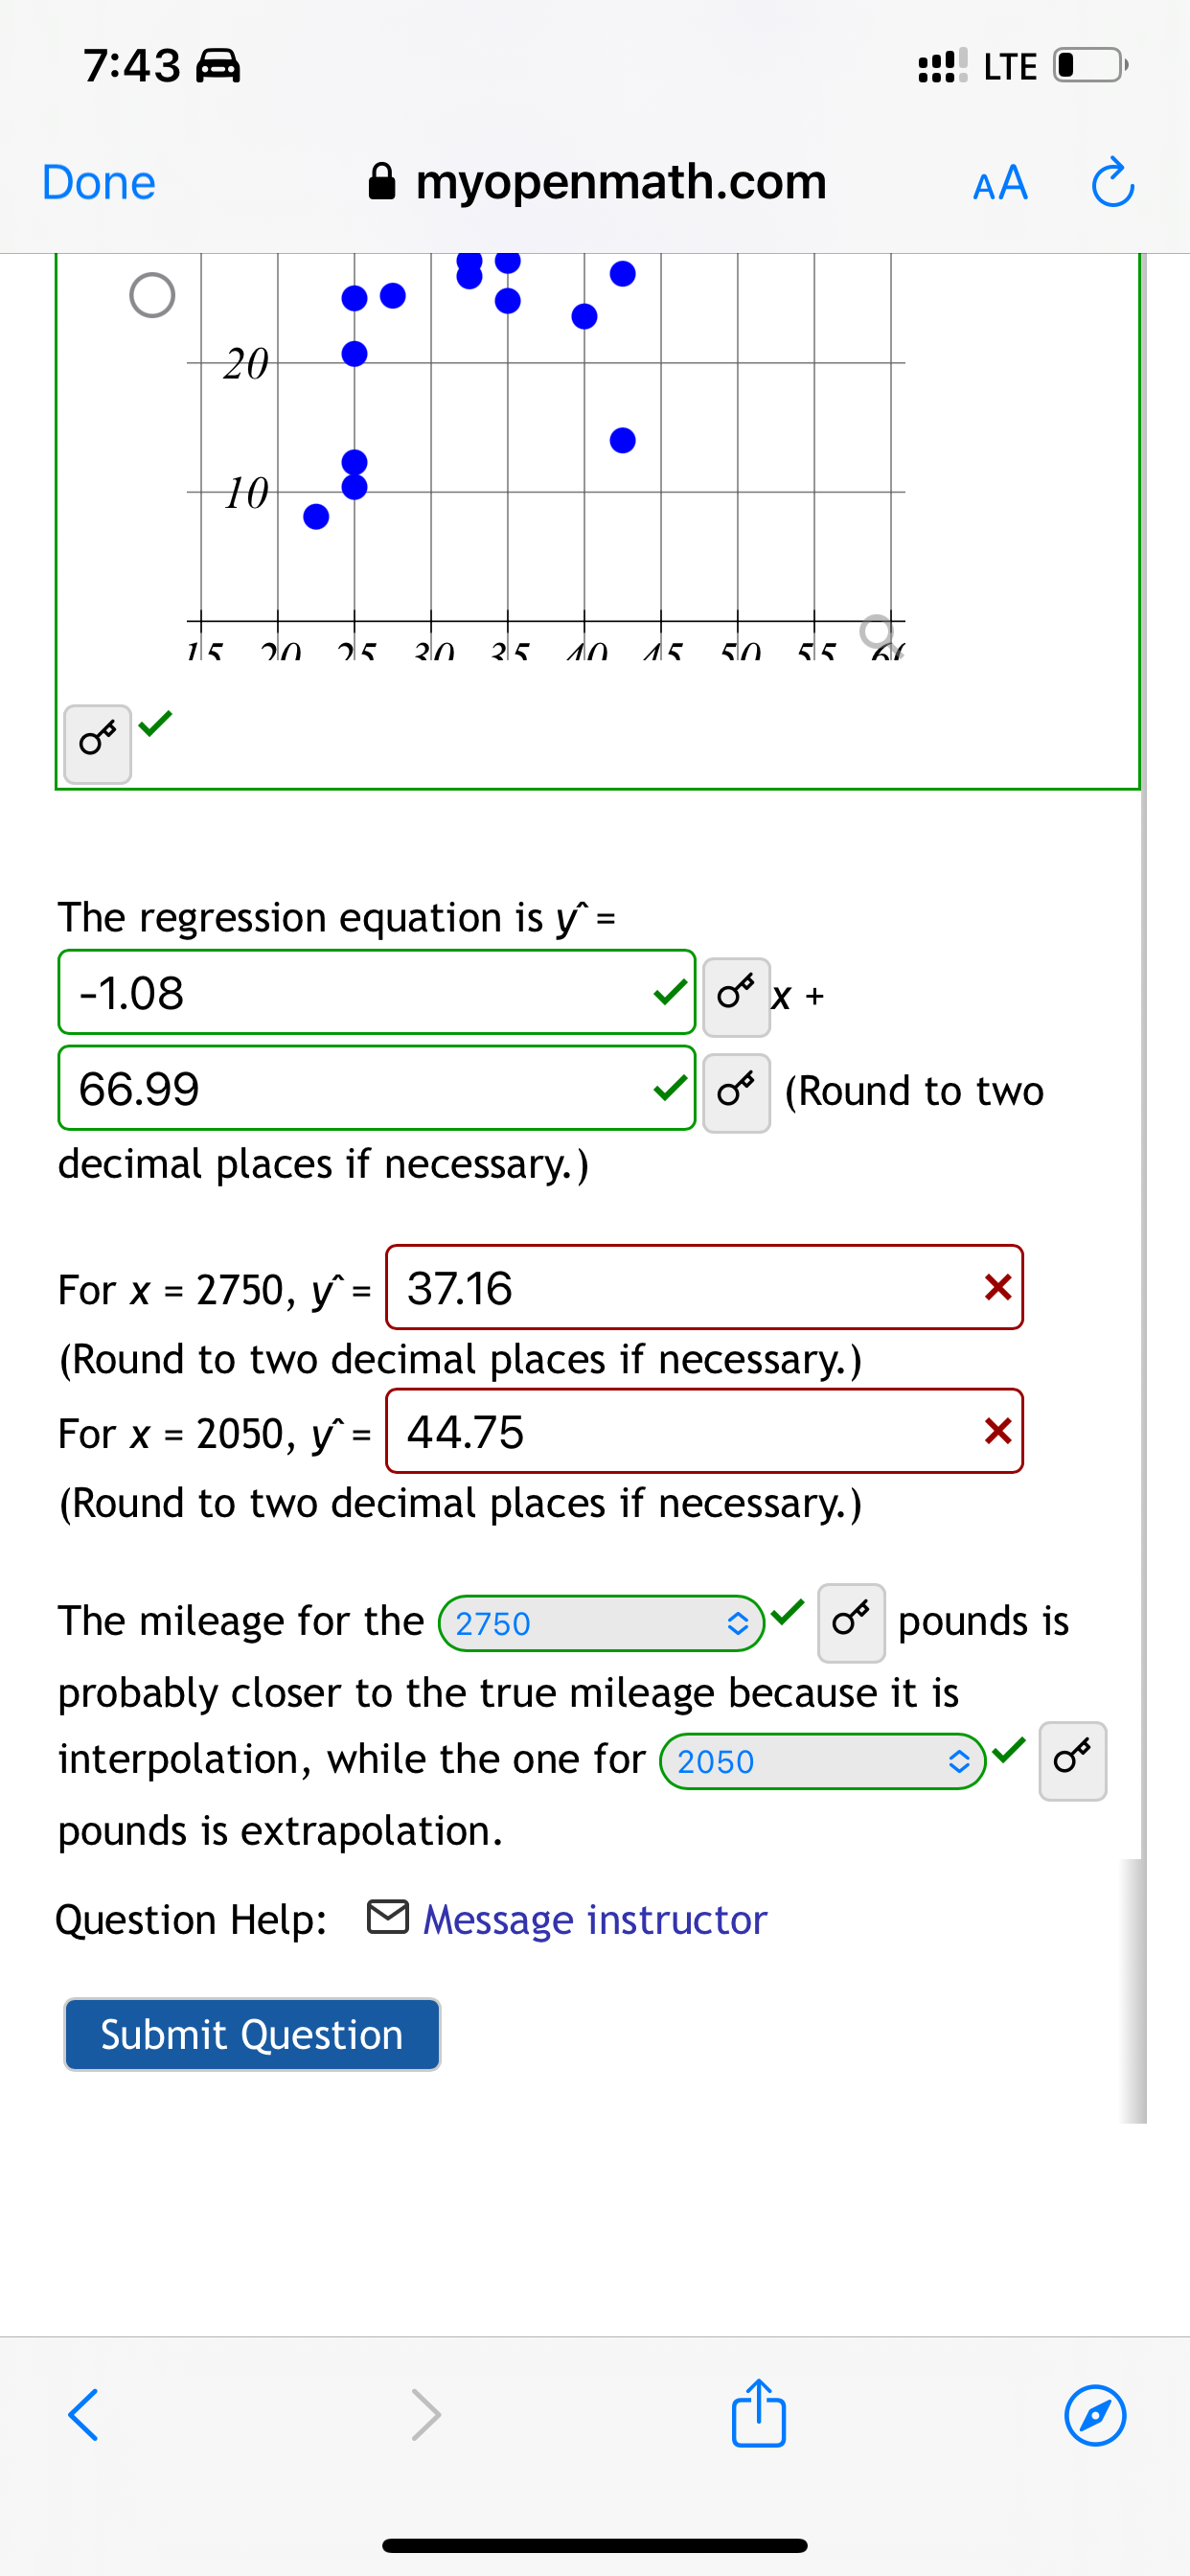The width and height of the screenshot is (1190, 2576).
Task: Reload the myopenmath.com page
Action: pos(1112,183)
